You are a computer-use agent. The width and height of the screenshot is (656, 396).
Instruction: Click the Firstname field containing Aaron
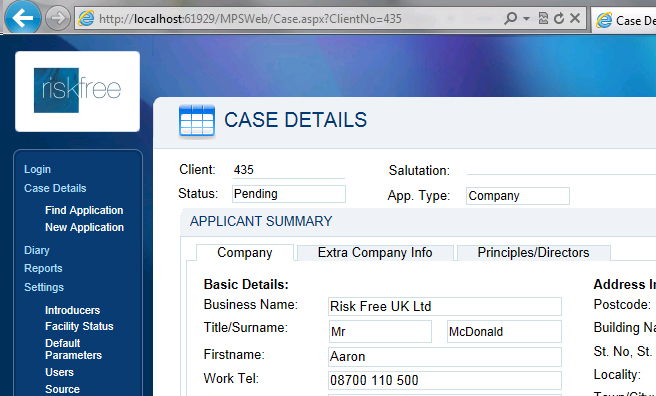point(445,357)
